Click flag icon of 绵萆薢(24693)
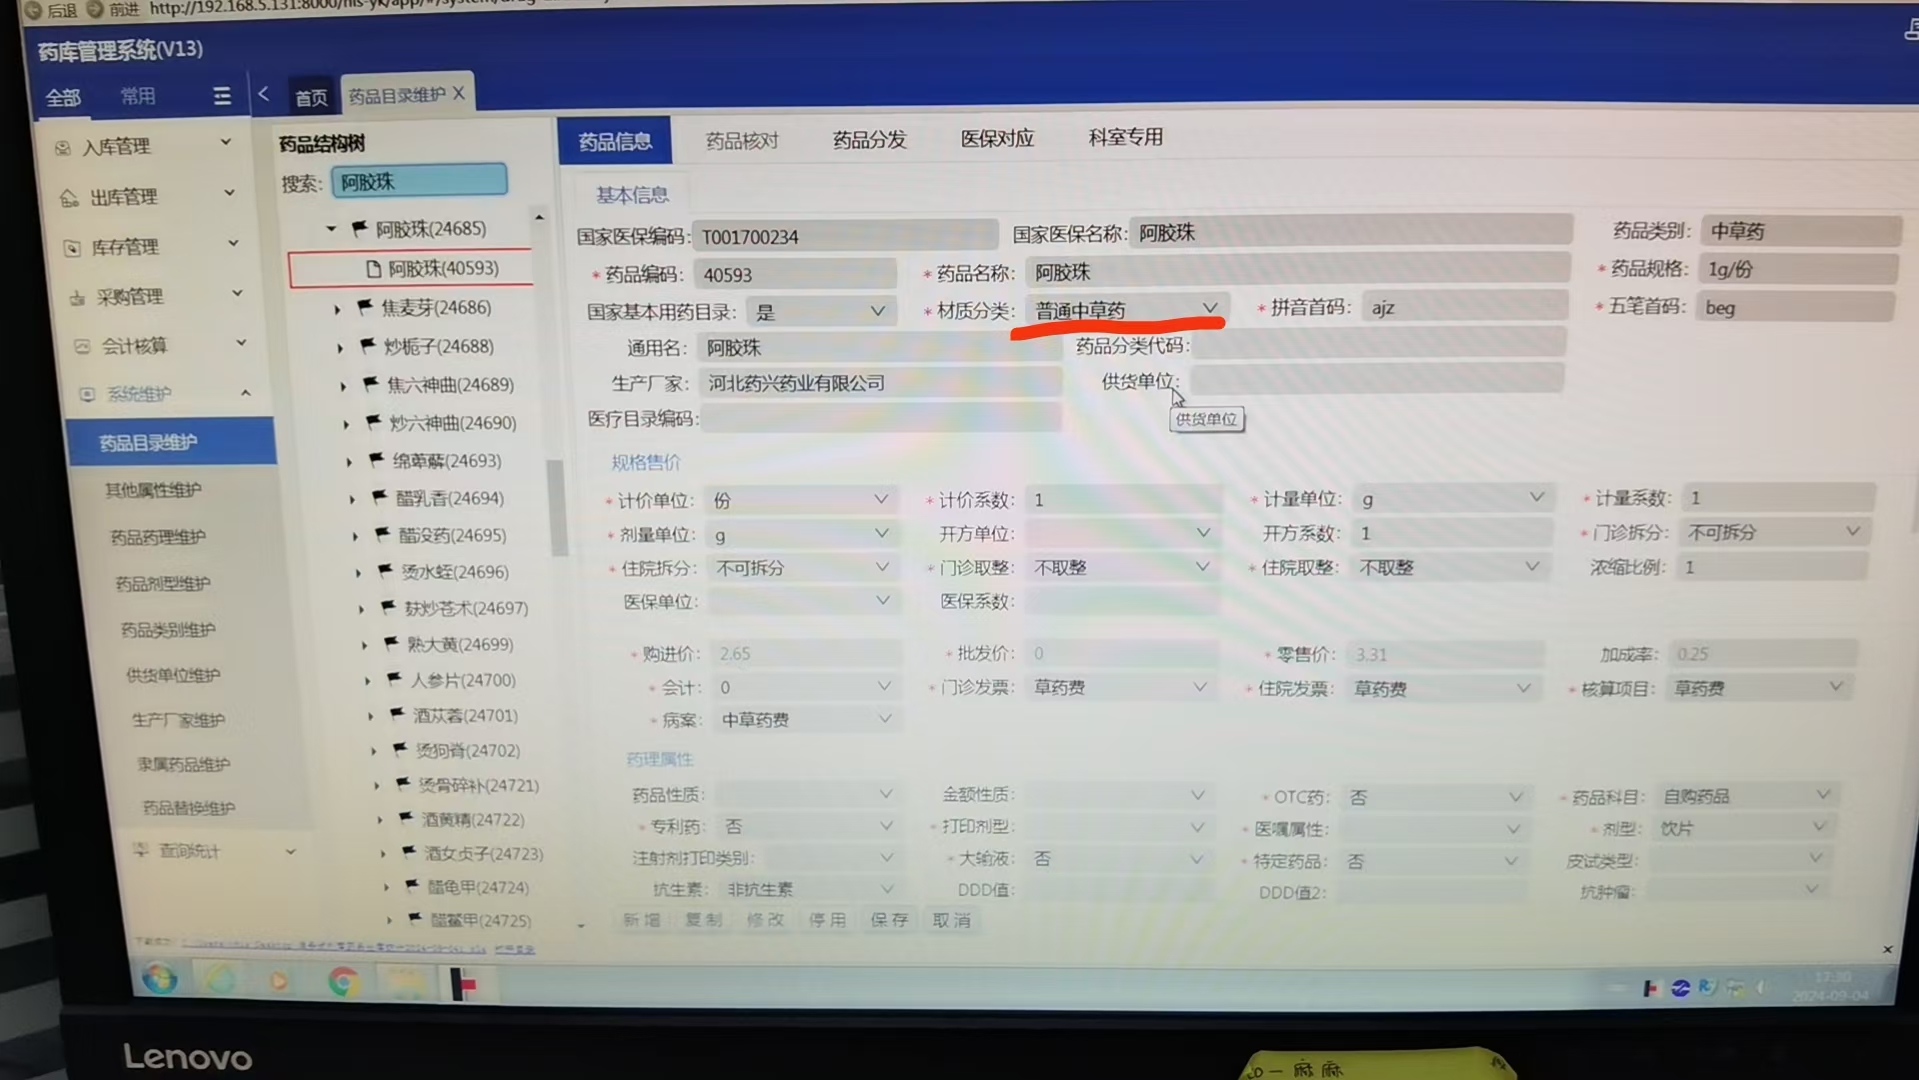1919x1080 pixels. [x=377, y=461]
